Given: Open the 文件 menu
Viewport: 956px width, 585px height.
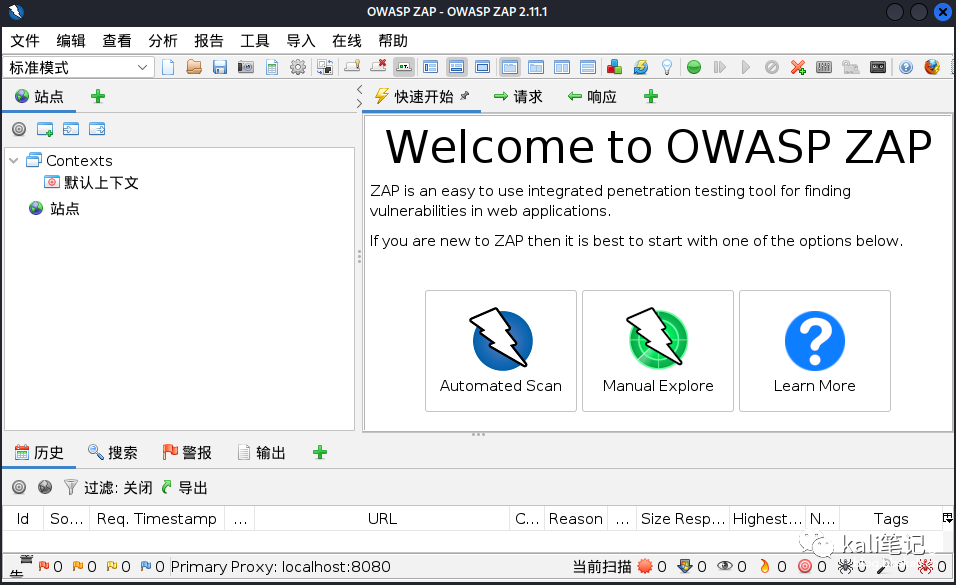Looking at the screenshot, I should point(25,41).
